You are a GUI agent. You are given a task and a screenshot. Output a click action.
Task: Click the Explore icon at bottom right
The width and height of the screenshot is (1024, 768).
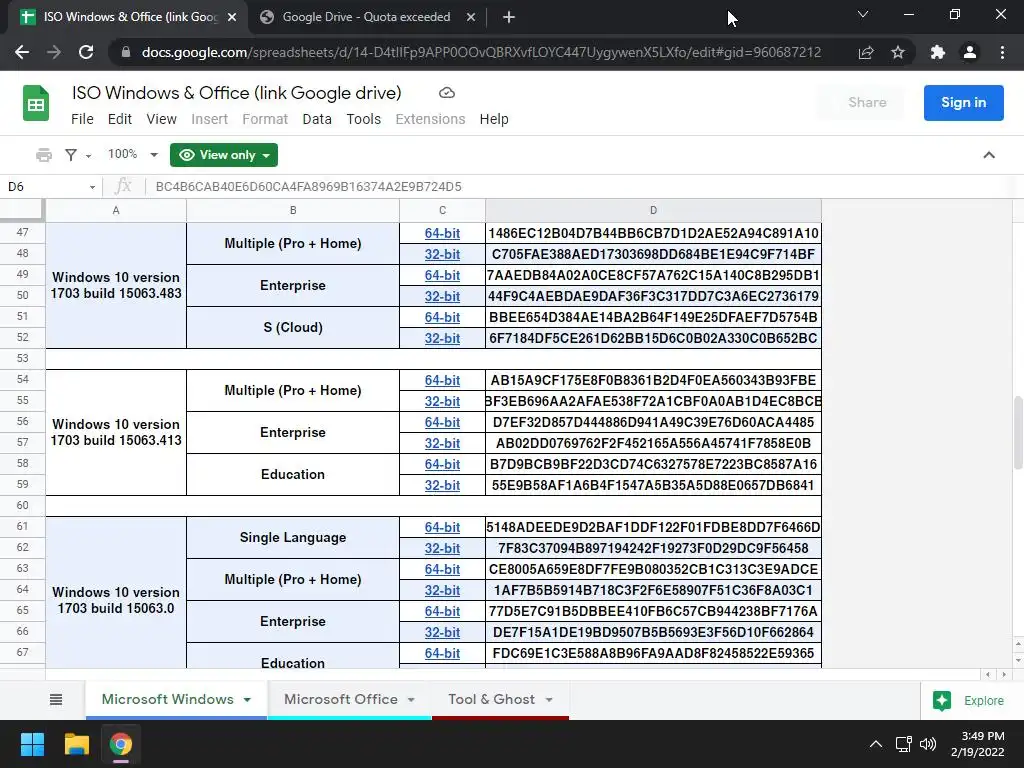point(942,700)
